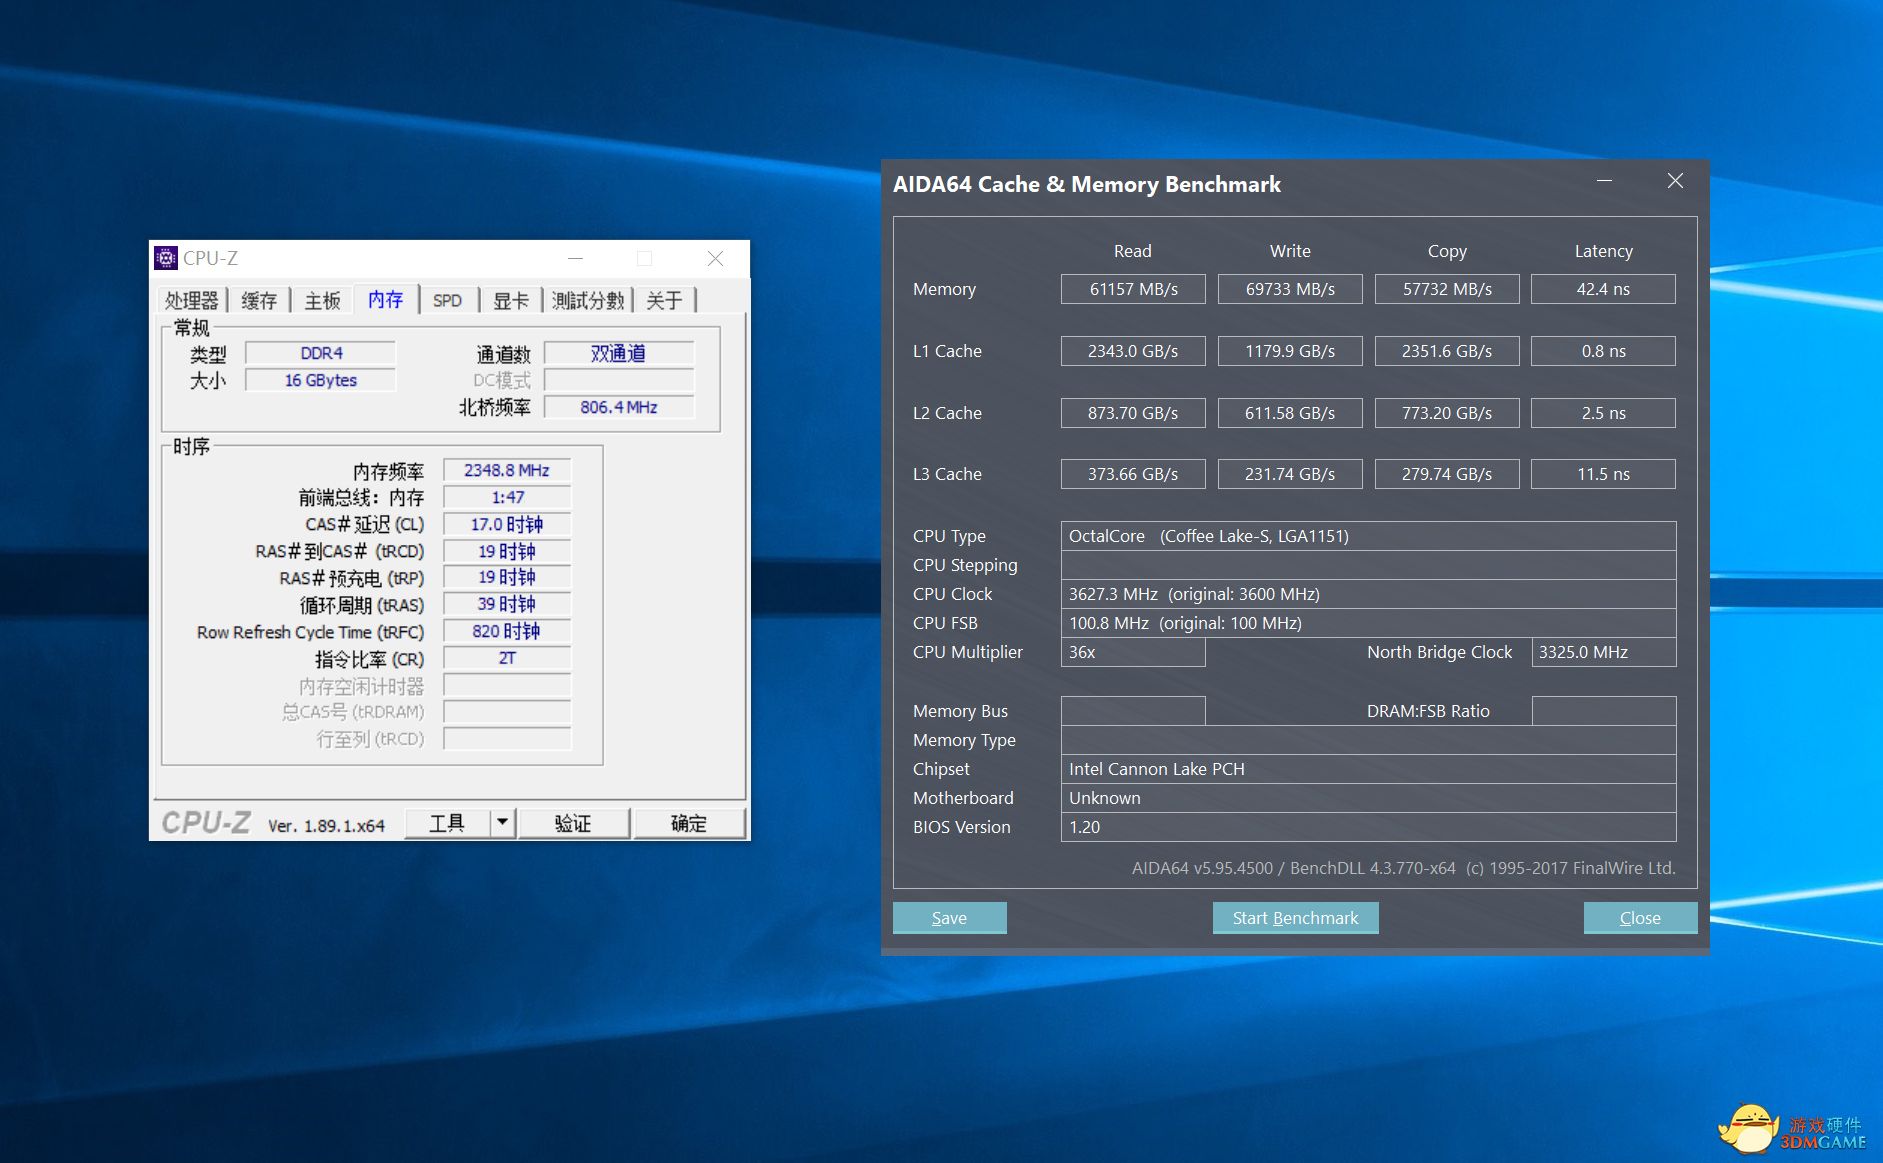Viewport: 1883px width, 1163px height.
Task: Click the CPU Type field OctalCore
Action: (x=1368, y=536)
